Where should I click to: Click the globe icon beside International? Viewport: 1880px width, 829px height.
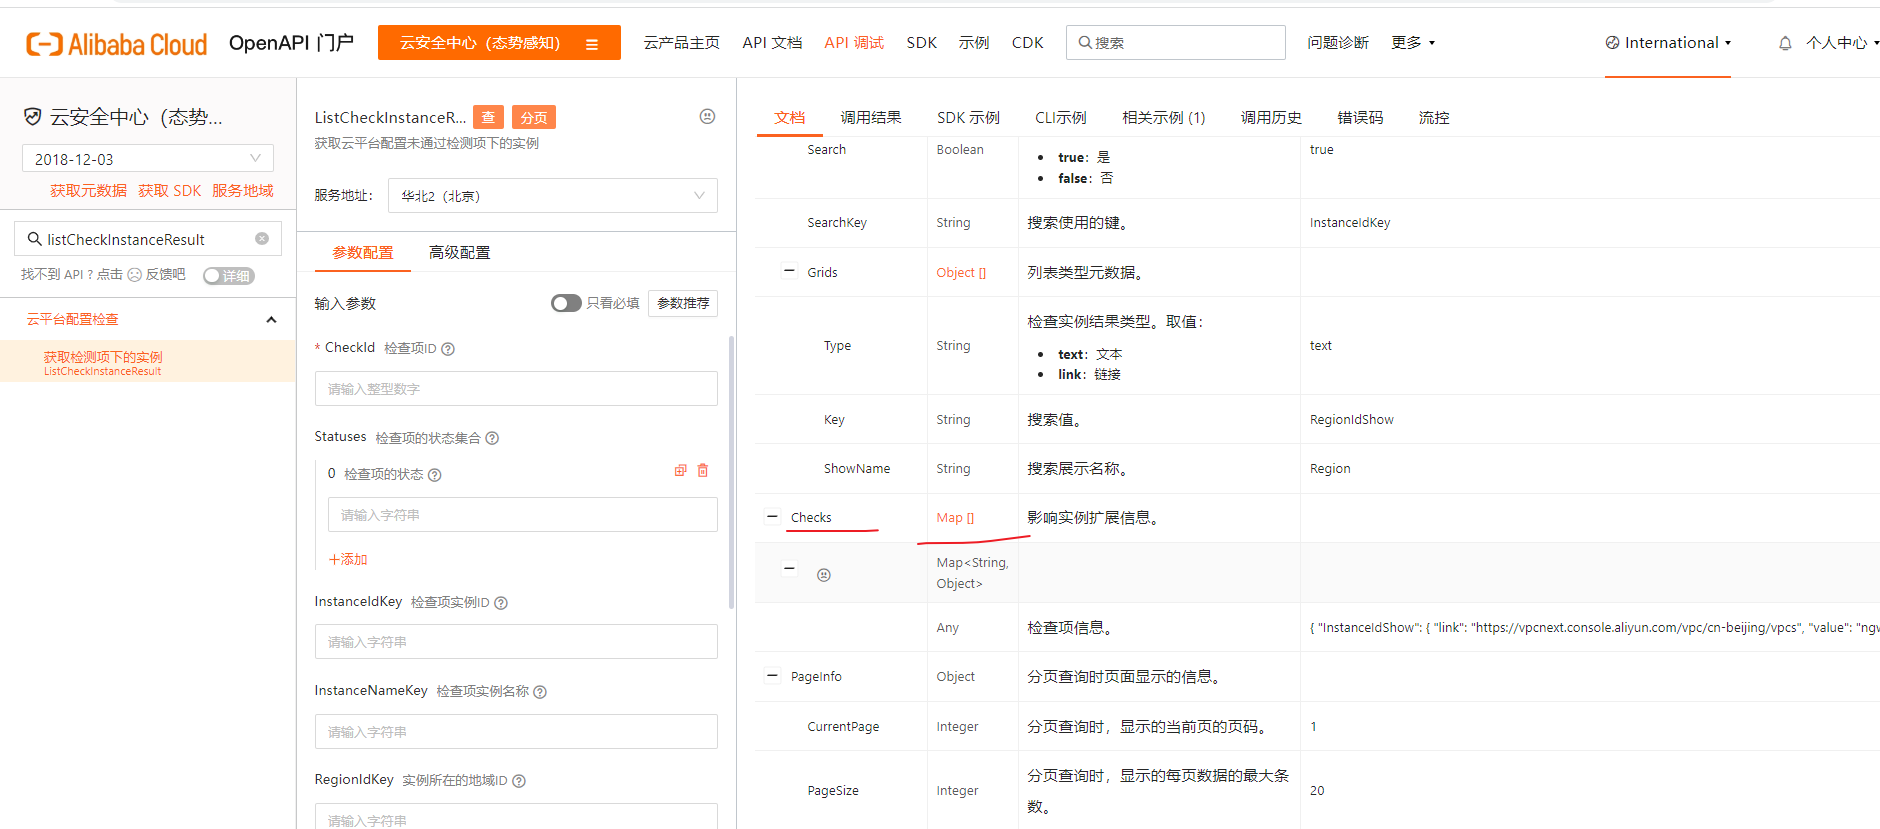tap(1612, 43)
